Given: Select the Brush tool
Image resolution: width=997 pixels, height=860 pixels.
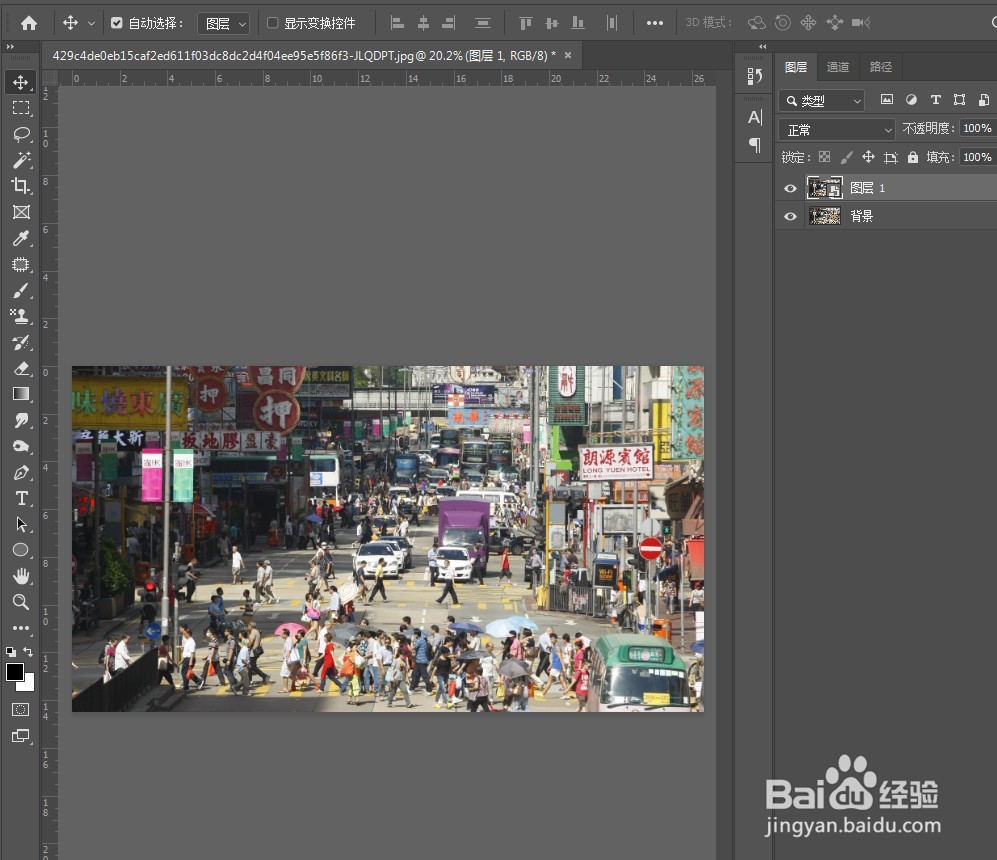Looking at the screenshot, I should (x=20, y=290).
